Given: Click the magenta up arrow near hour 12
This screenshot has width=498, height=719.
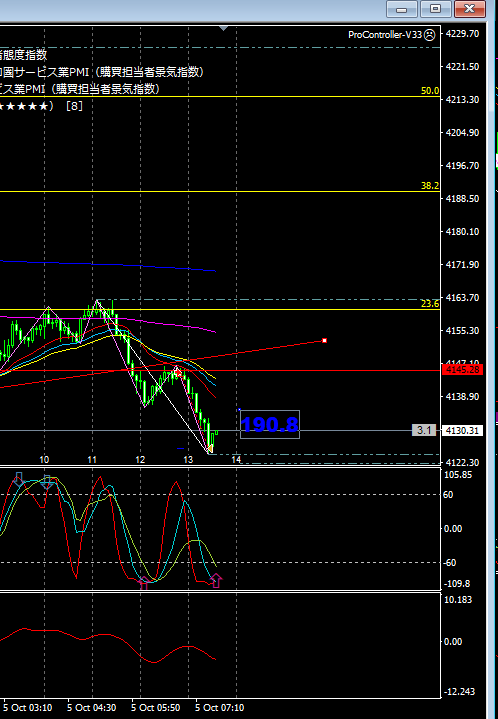Looking at the screenshot, I should coord(144,583).
